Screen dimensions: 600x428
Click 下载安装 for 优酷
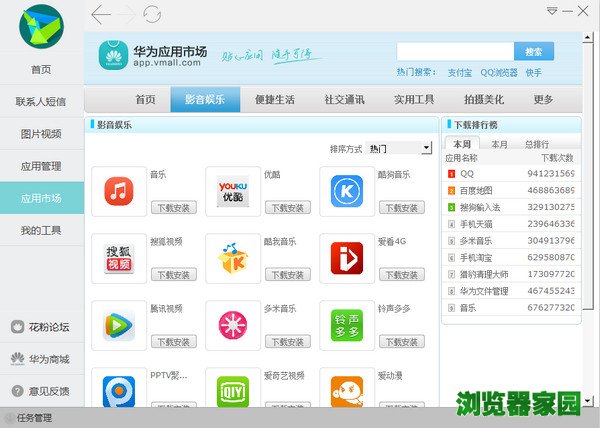(288, 208)
